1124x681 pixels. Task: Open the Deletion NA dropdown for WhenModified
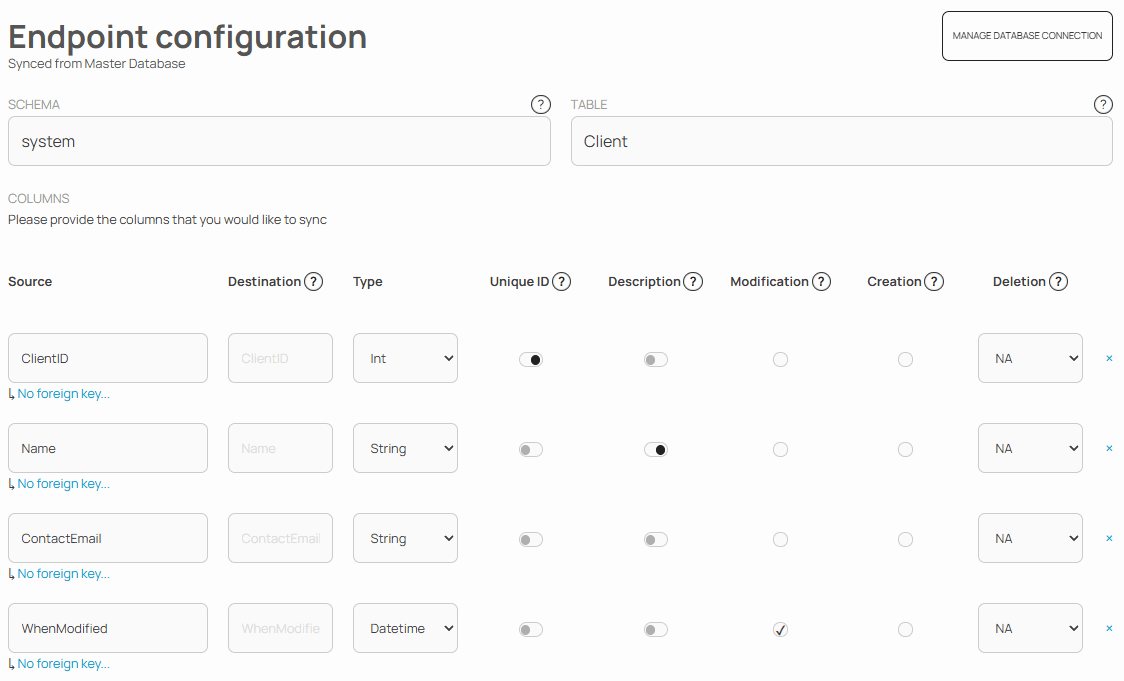[1030, 628]
